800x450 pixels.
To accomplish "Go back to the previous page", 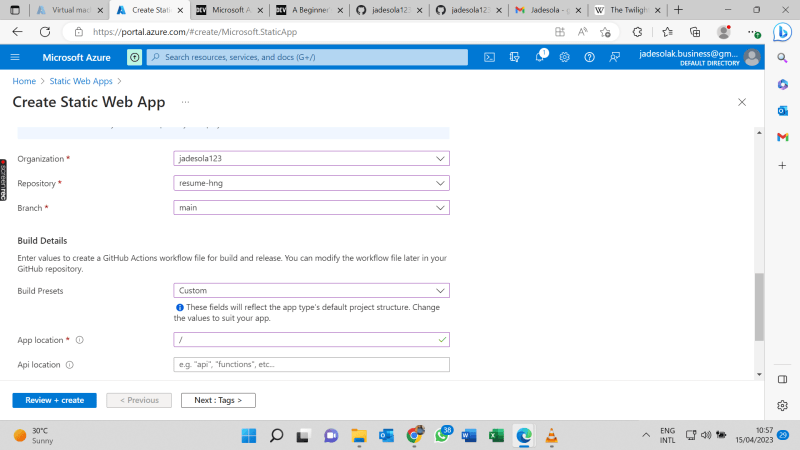I will pyautogui.click(x=17, y=32).
